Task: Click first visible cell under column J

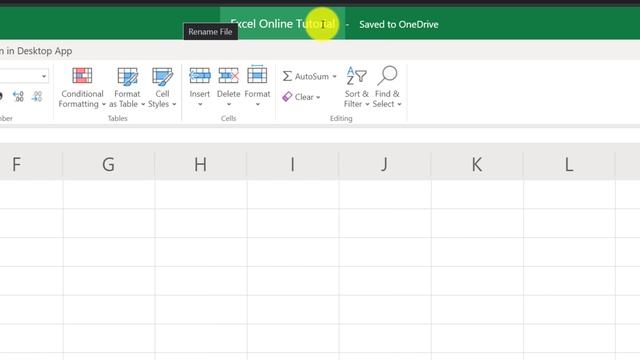Action: pos(385,194)
